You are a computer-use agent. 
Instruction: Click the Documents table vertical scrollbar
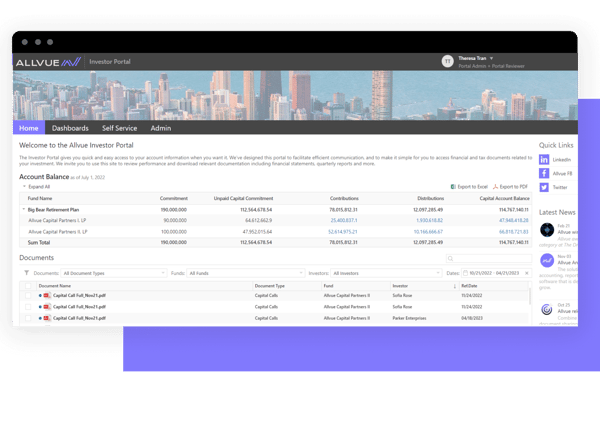click(530, 297)
